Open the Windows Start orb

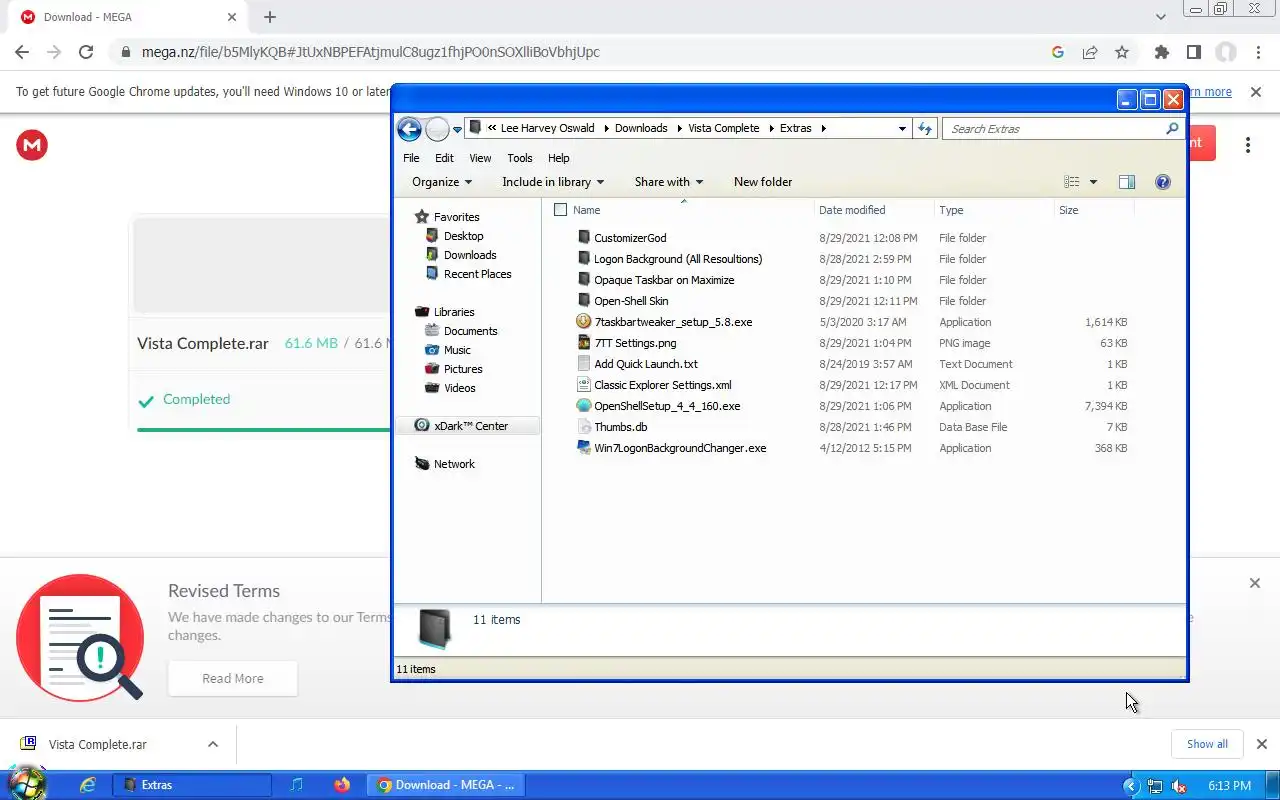pyautogui.click(x=26, y=783)
